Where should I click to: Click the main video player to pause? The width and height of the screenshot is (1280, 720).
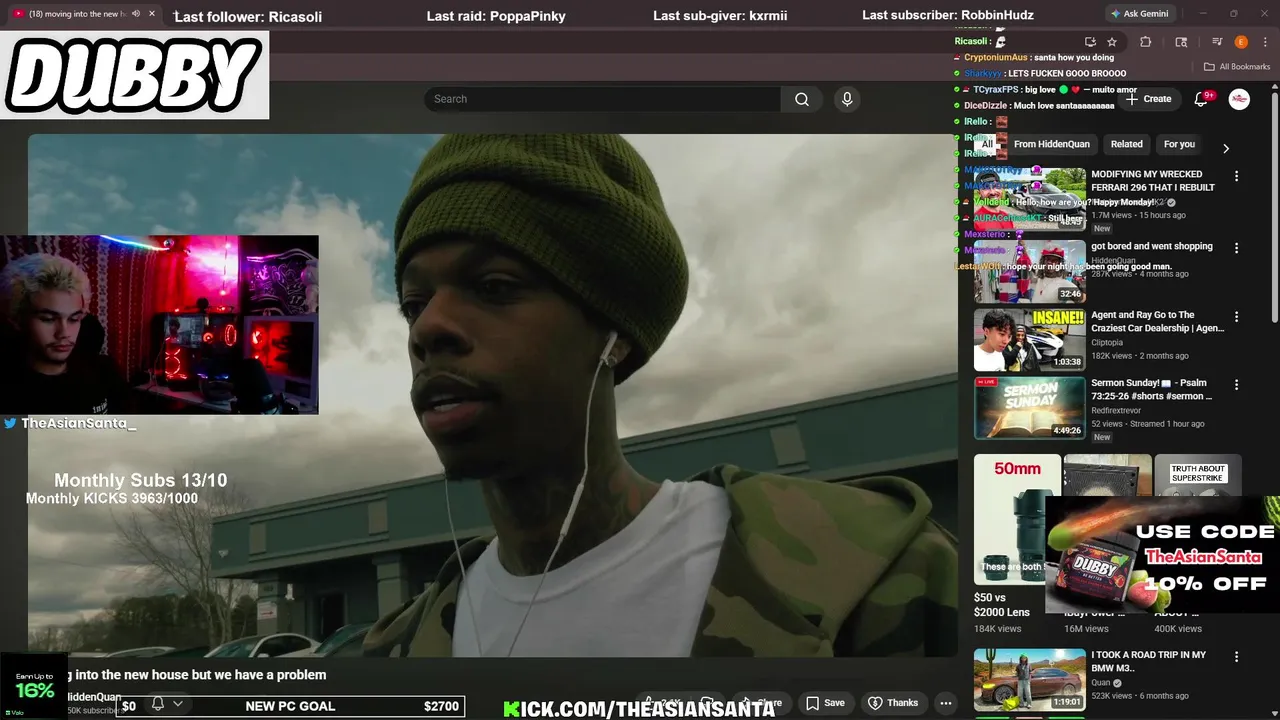click(492, 395)
